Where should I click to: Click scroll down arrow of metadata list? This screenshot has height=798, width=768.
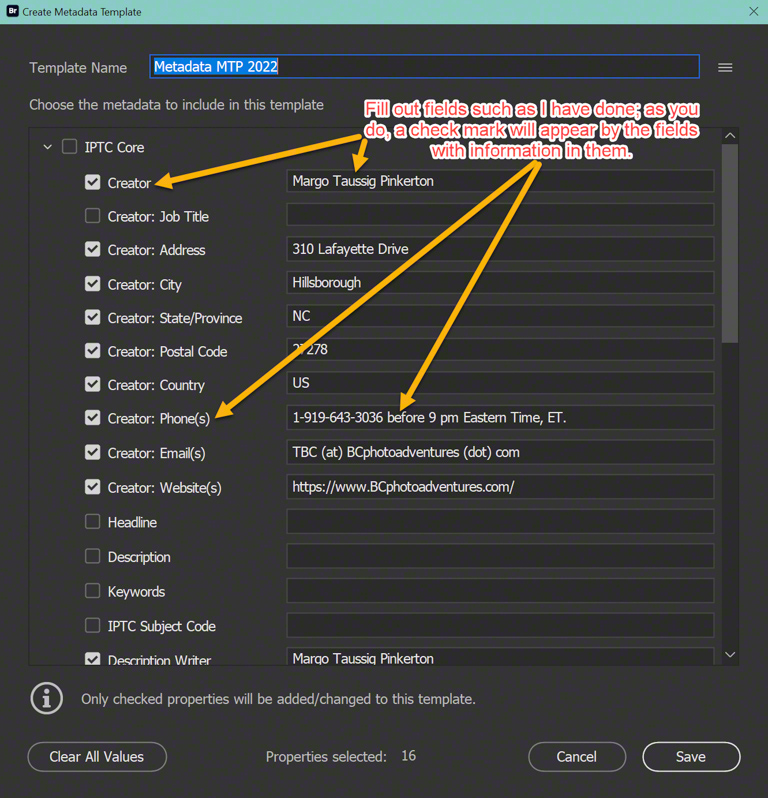[x=730, y=654]
